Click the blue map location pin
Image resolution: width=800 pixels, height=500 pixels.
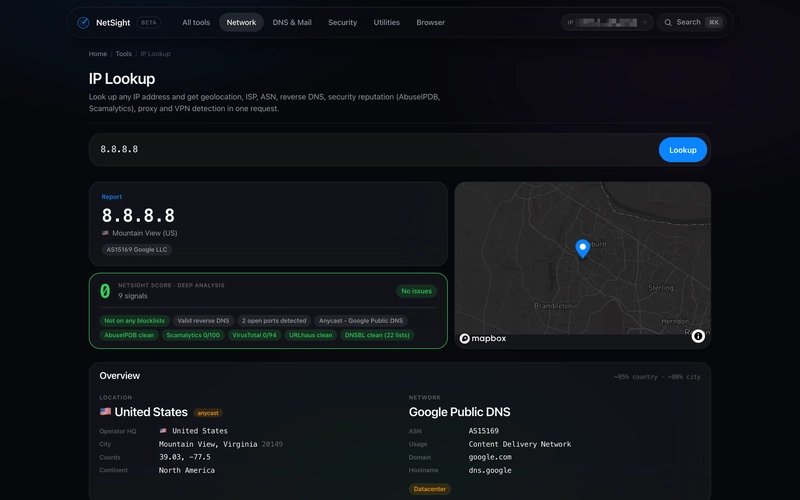click(x=583, y=248)
